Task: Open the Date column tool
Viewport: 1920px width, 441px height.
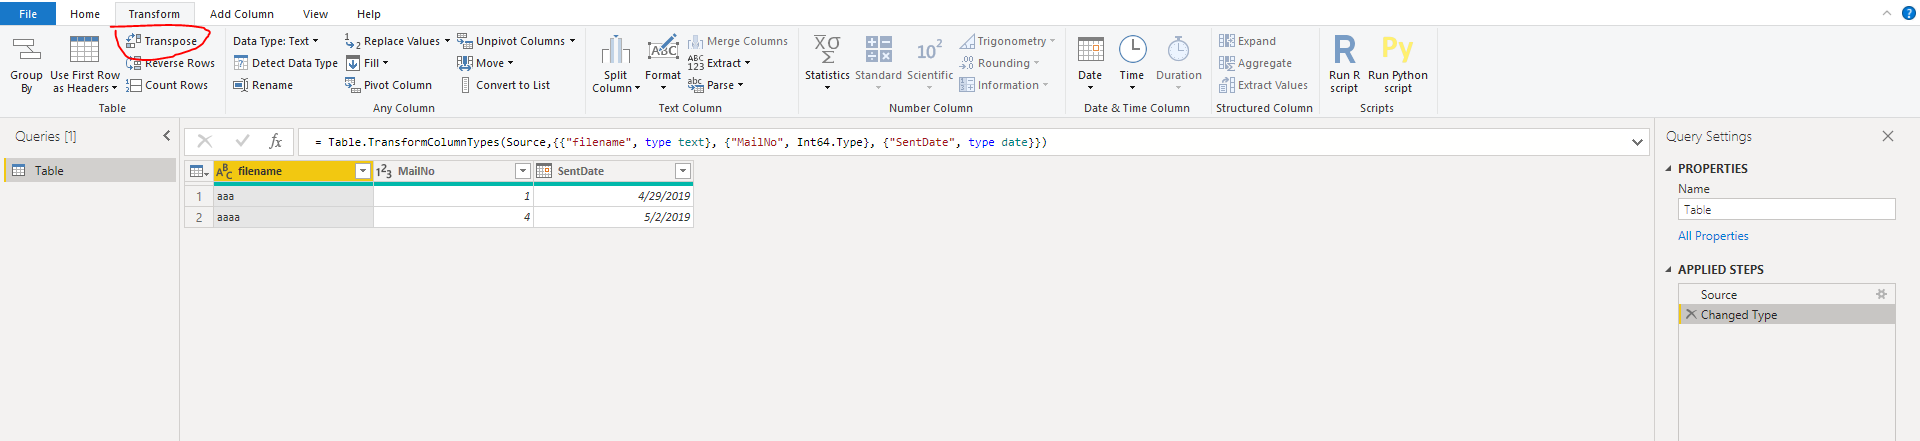Action: pos(1090,64)
